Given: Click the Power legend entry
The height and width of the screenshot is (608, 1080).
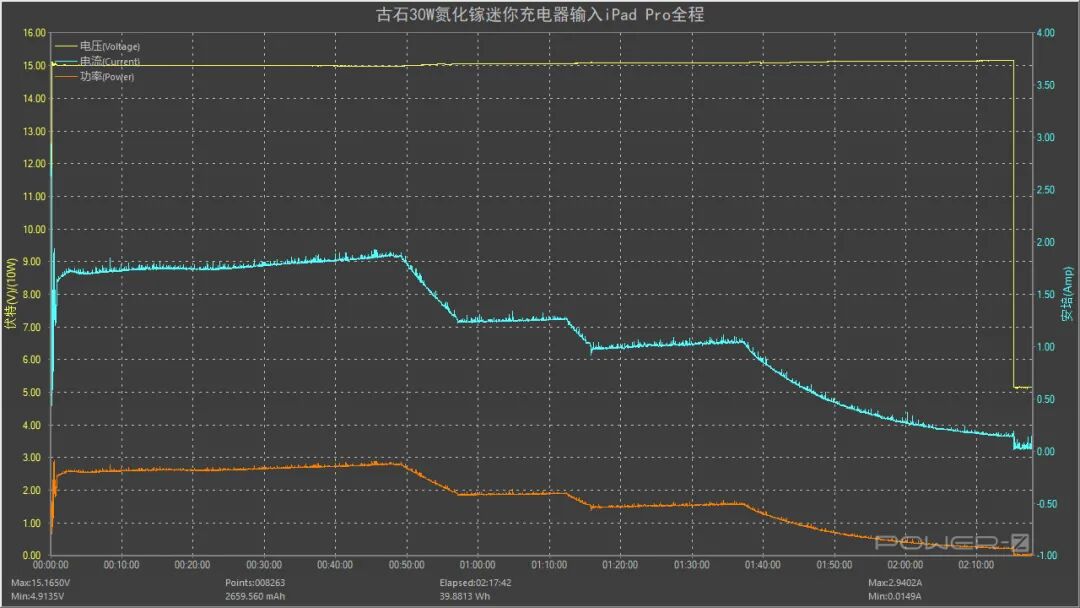Looking at the screenshot, I should pos(94,76).
